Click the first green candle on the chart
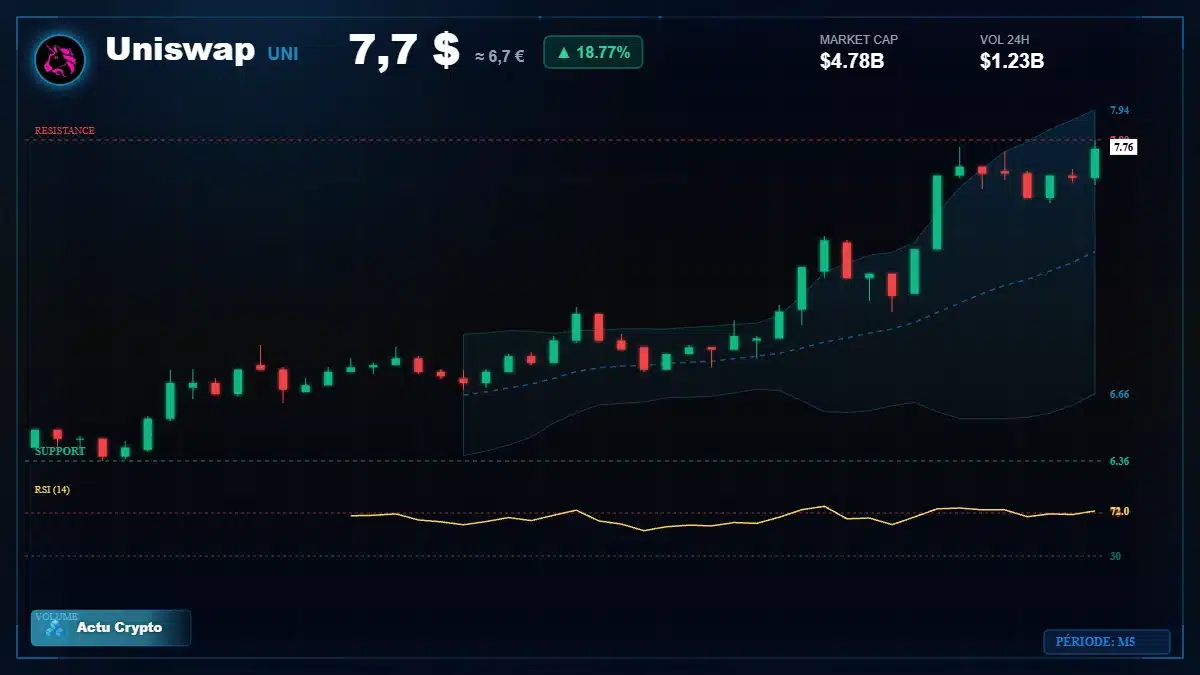1200x675 pixels. pos(35,438)
